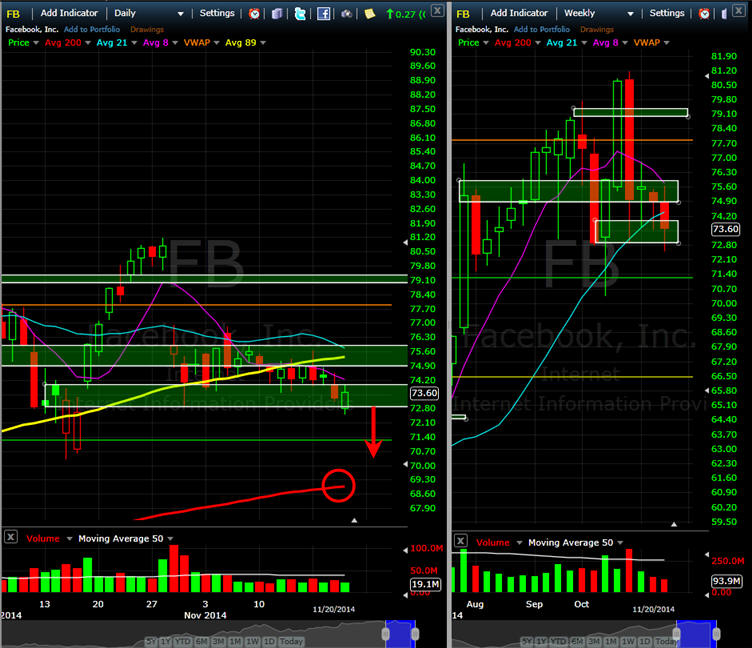Viewport: 752px width, 648px height.
Task: Remove the Volume indicator in Weekly chart
Action: [460, 541]
